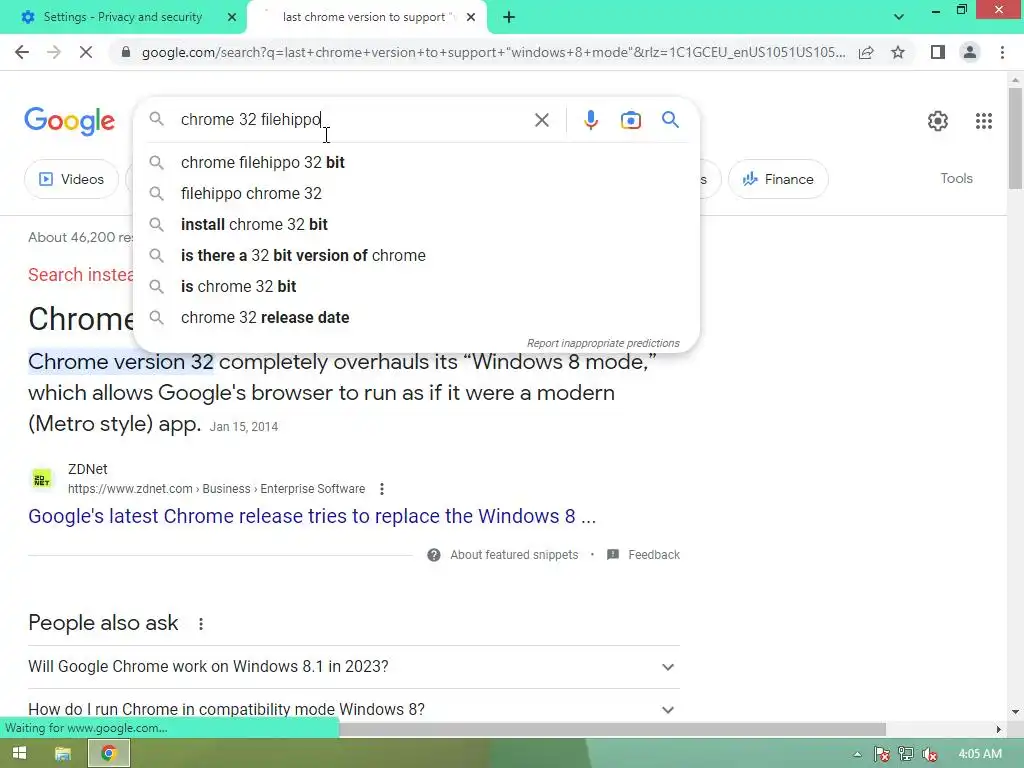Viewport: 1024px width, 768px height.
Task: Click the address bar URL
Action: (x=493, y=52)
